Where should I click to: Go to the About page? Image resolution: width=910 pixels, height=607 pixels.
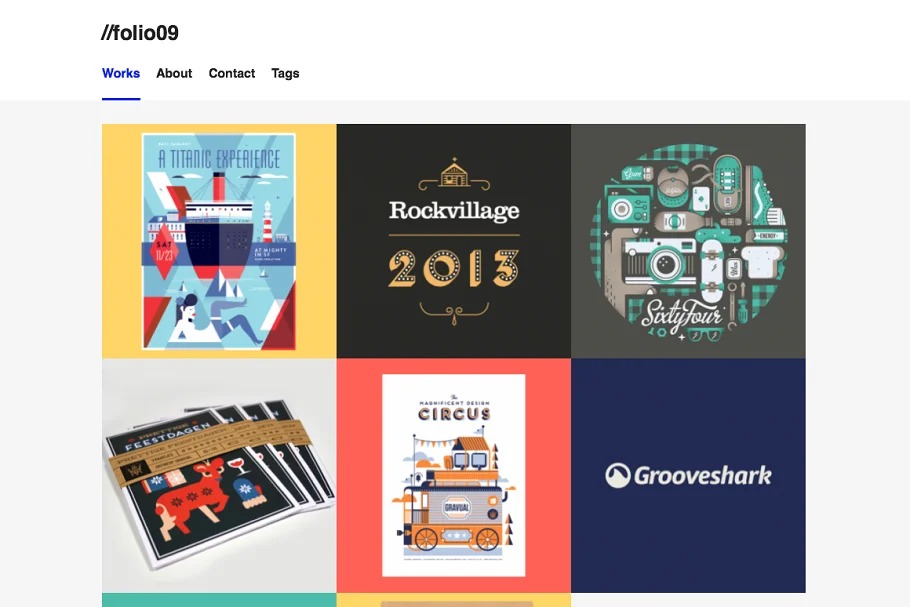[174, 73]
